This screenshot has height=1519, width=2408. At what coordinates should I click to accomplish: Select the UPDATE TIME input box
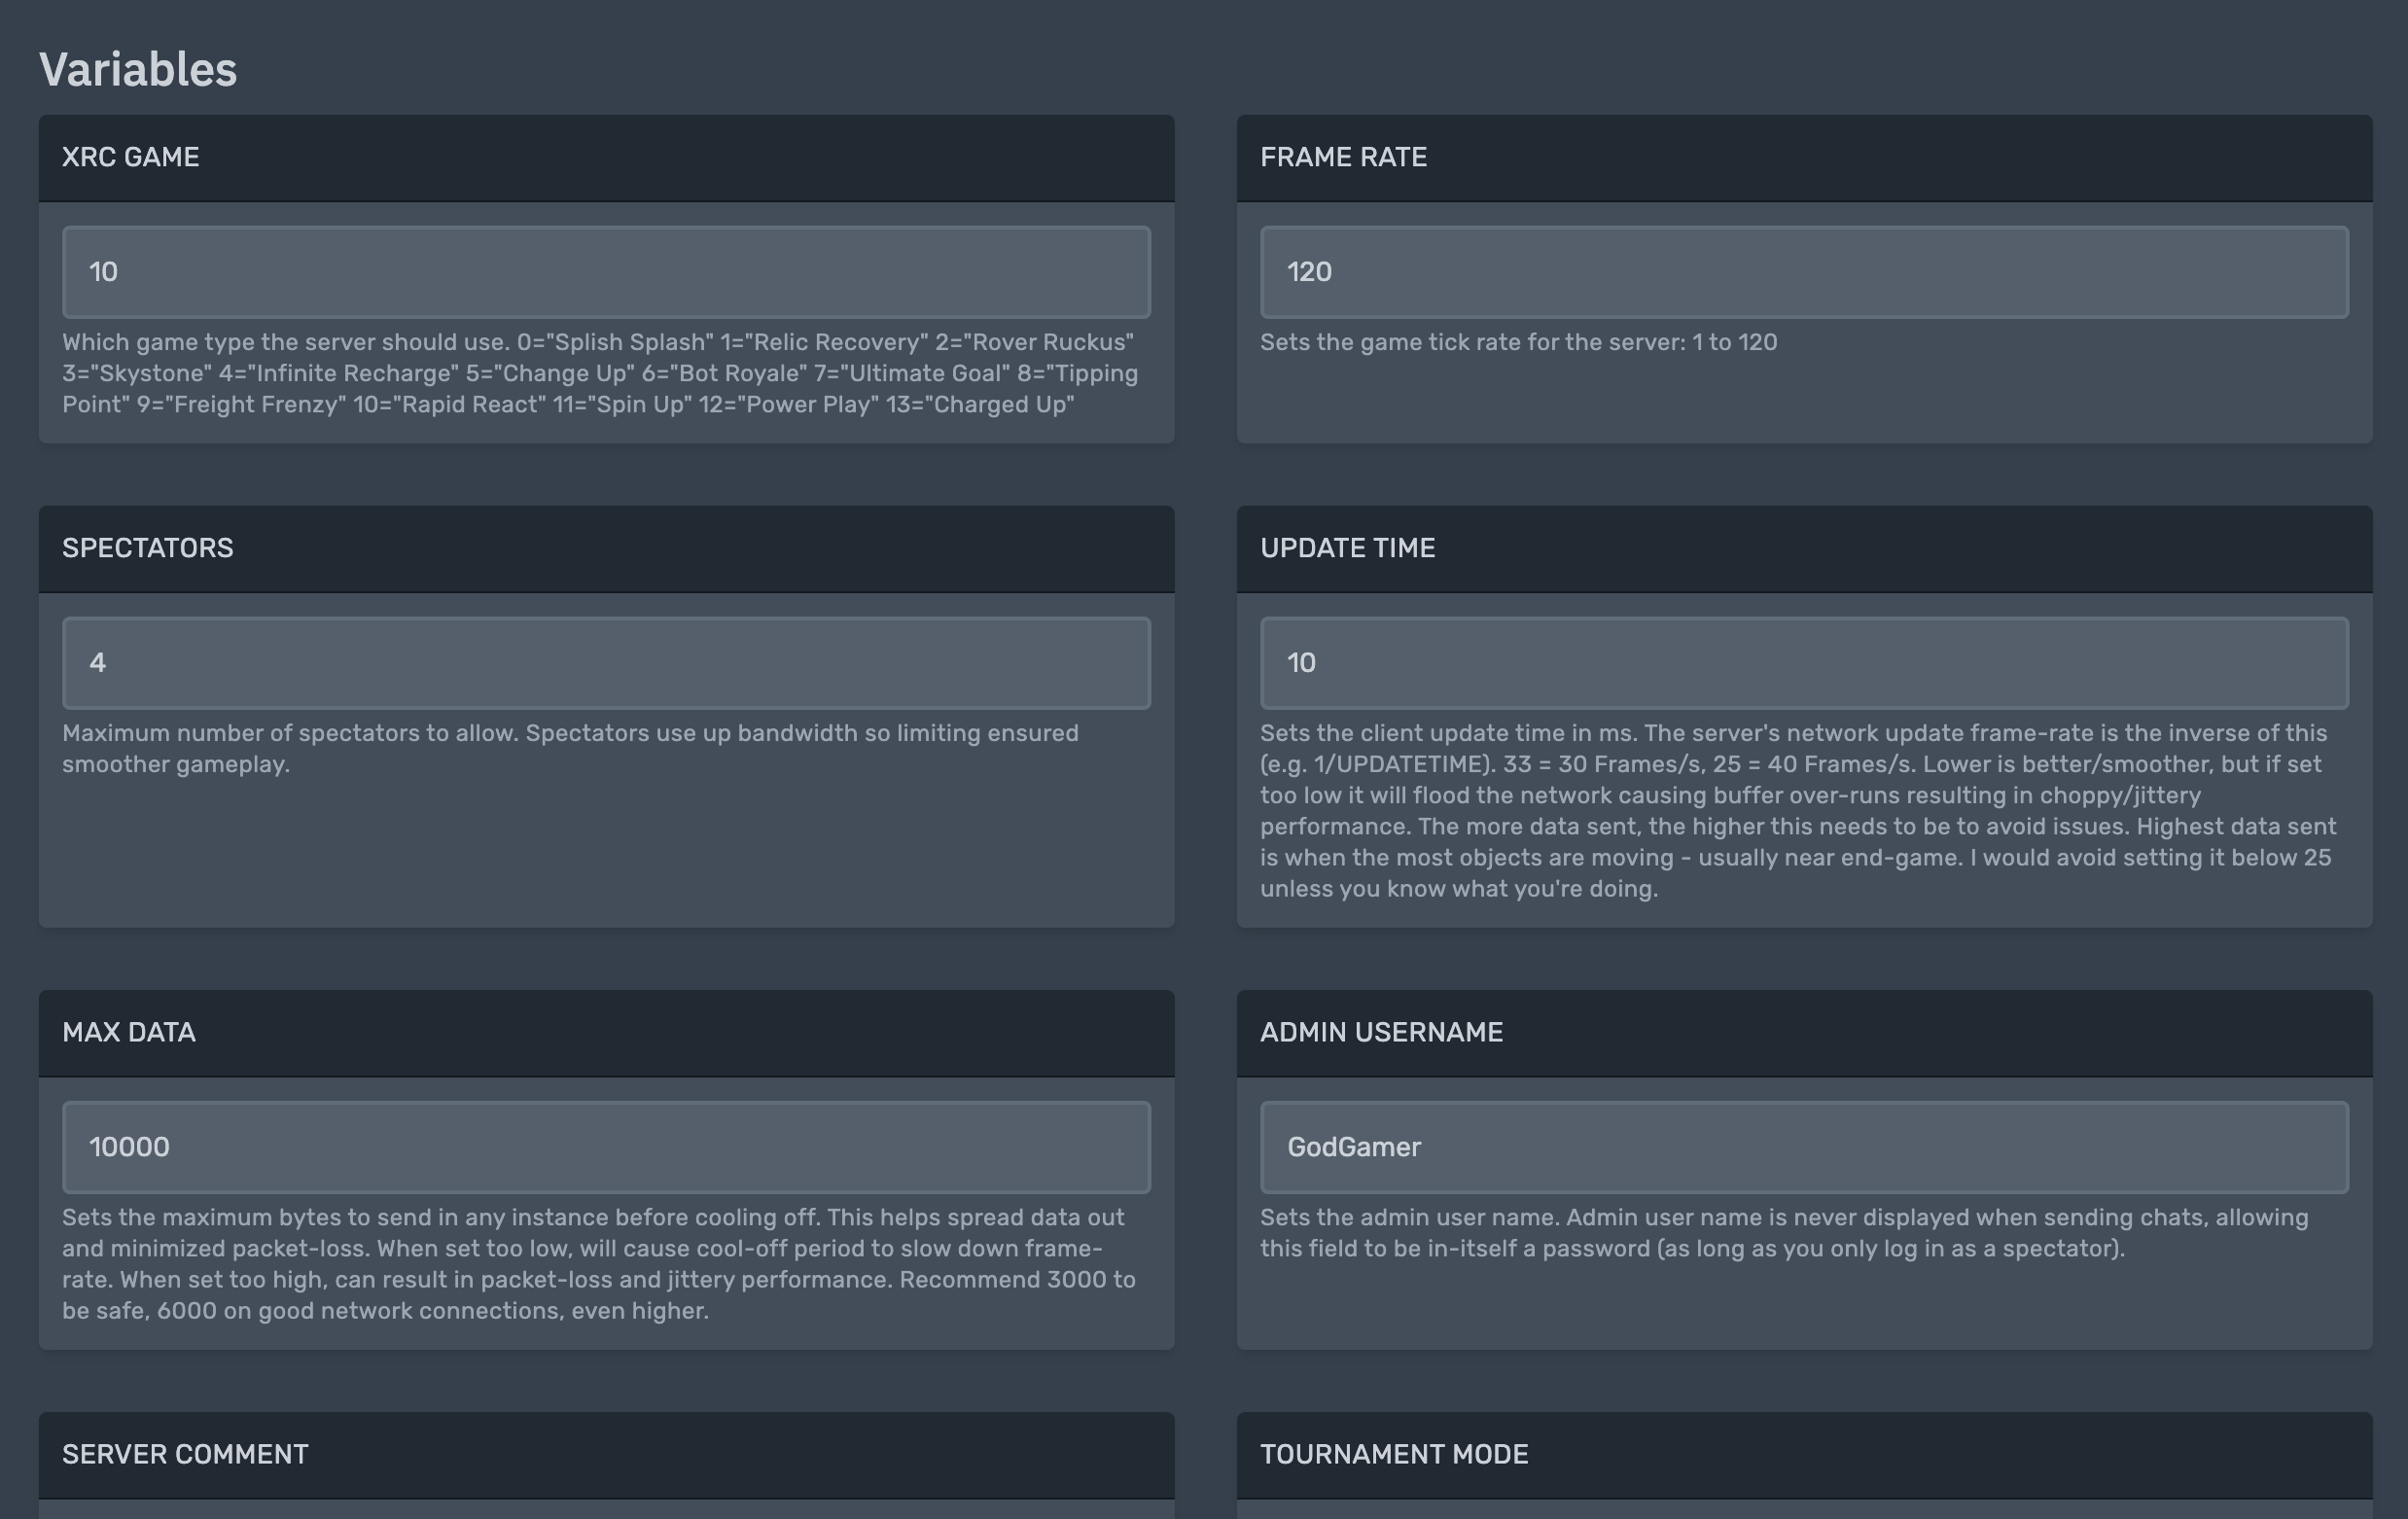pos(1803,663)
